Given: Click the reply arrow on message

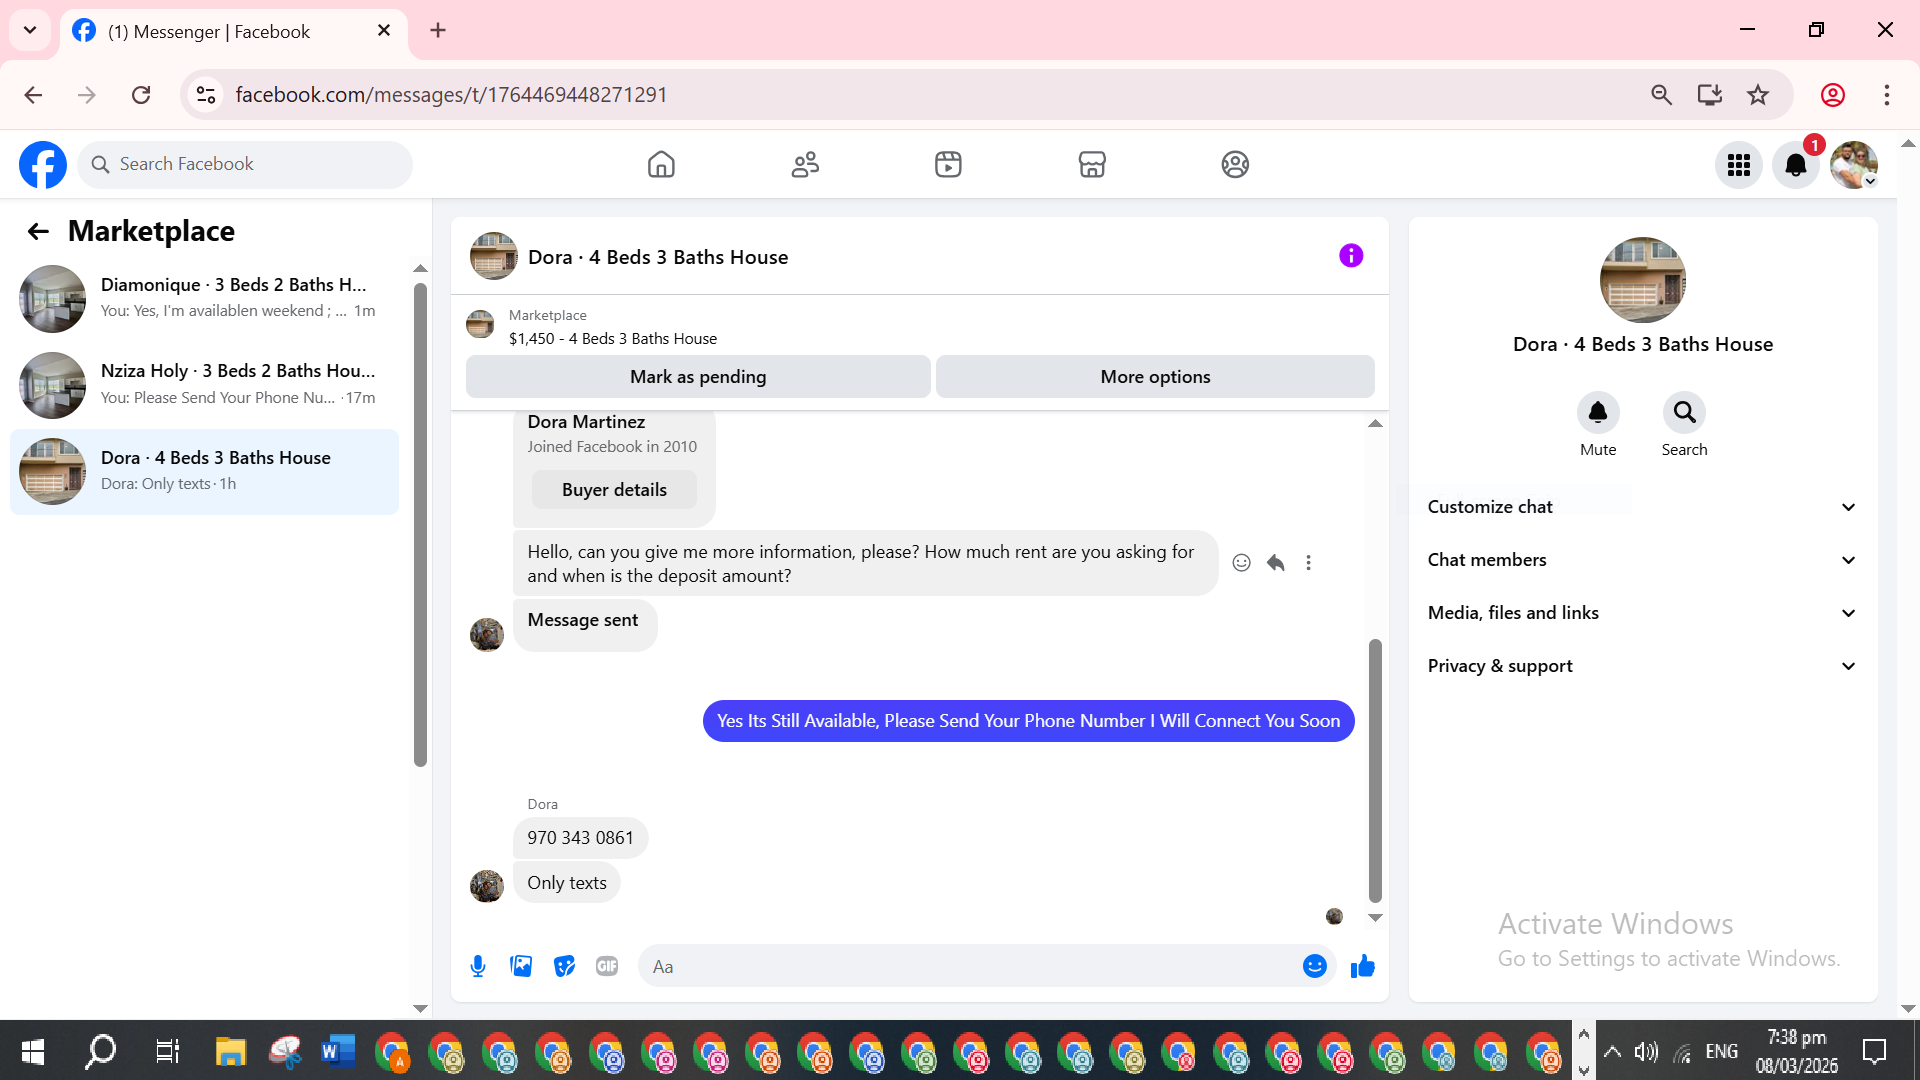Looking at the screenshot, I should 1275,563.
